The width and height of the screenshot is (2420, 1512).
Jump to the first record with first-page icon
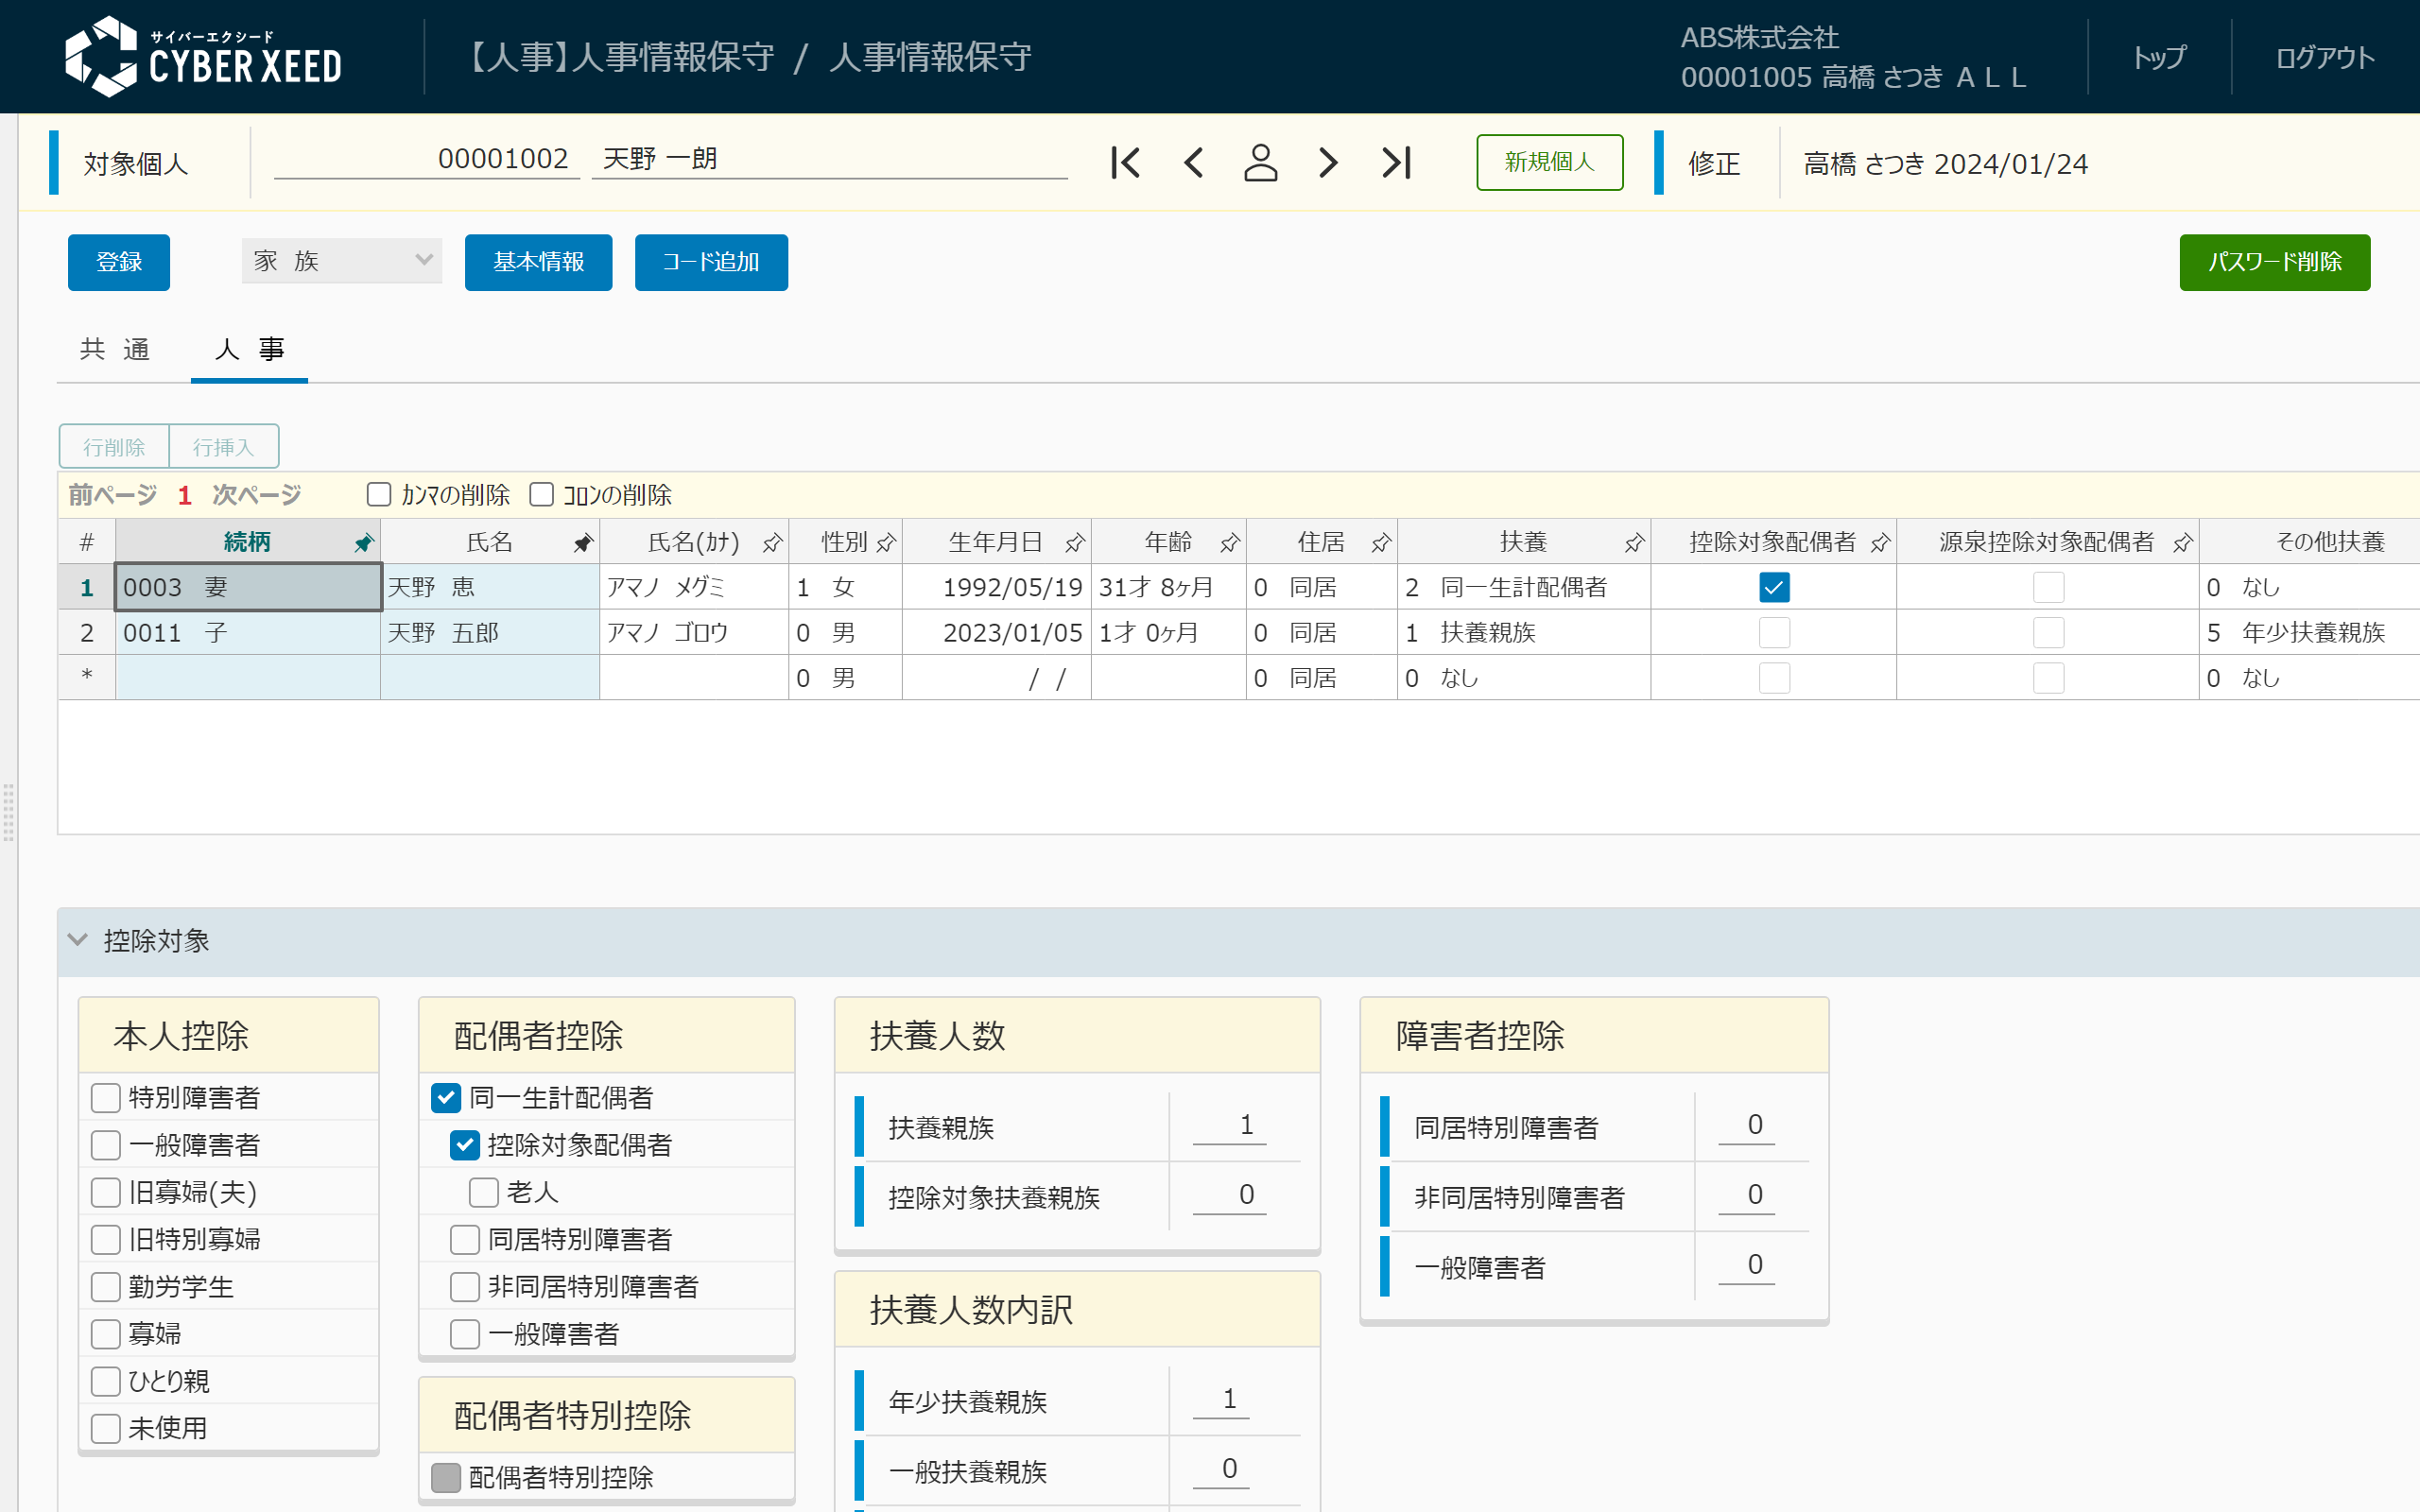coord(1125,163)
